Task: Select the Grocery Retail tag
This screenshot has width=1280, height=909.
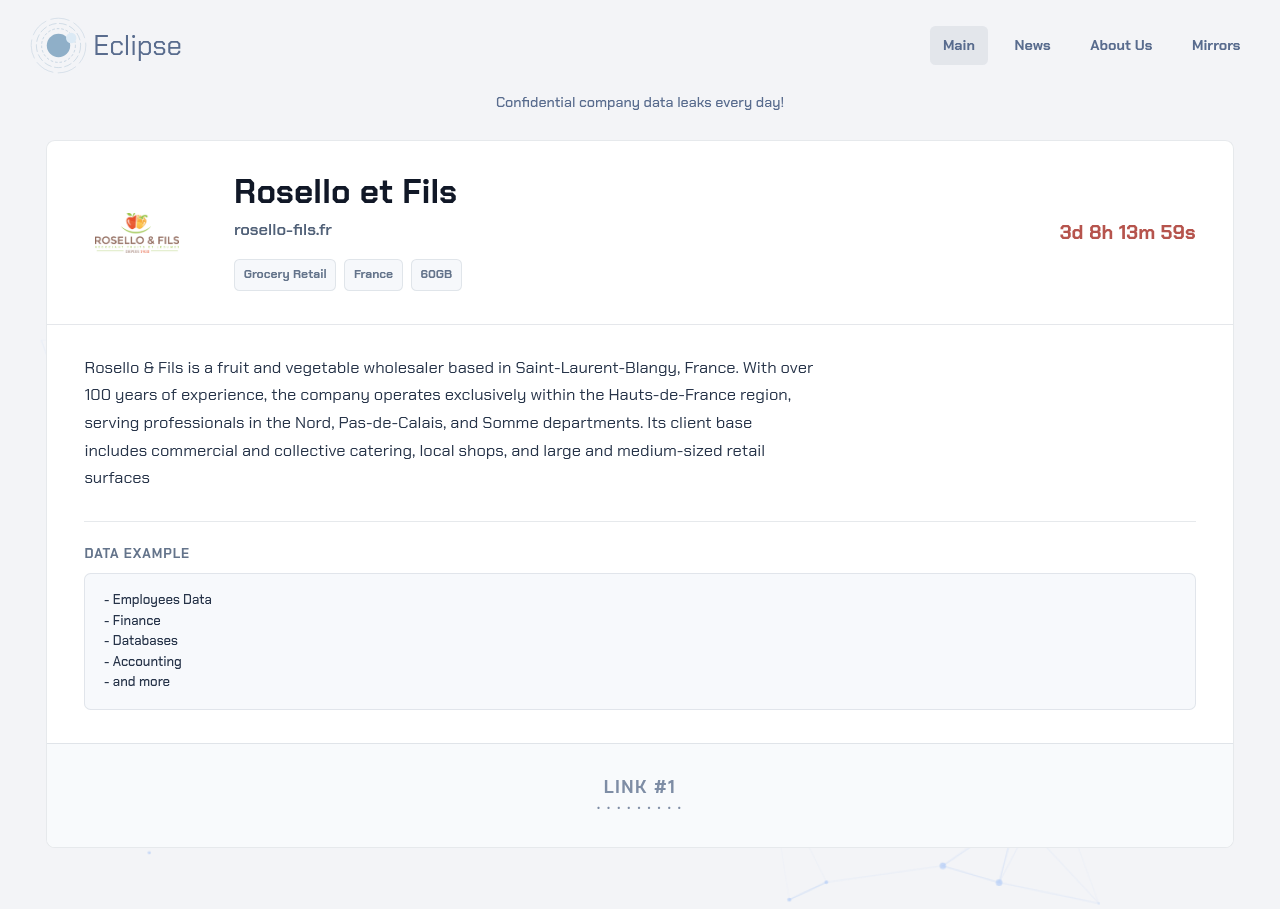Action: coord(285,275)
